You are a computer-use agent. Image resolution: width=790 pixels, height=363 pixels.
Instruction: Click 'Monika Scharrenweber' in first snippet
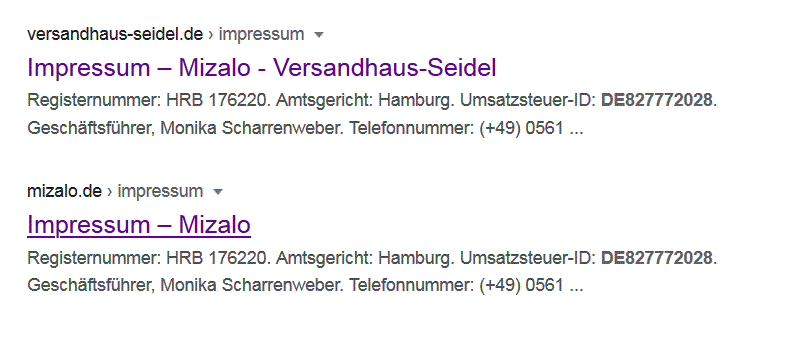click(251, 128)
